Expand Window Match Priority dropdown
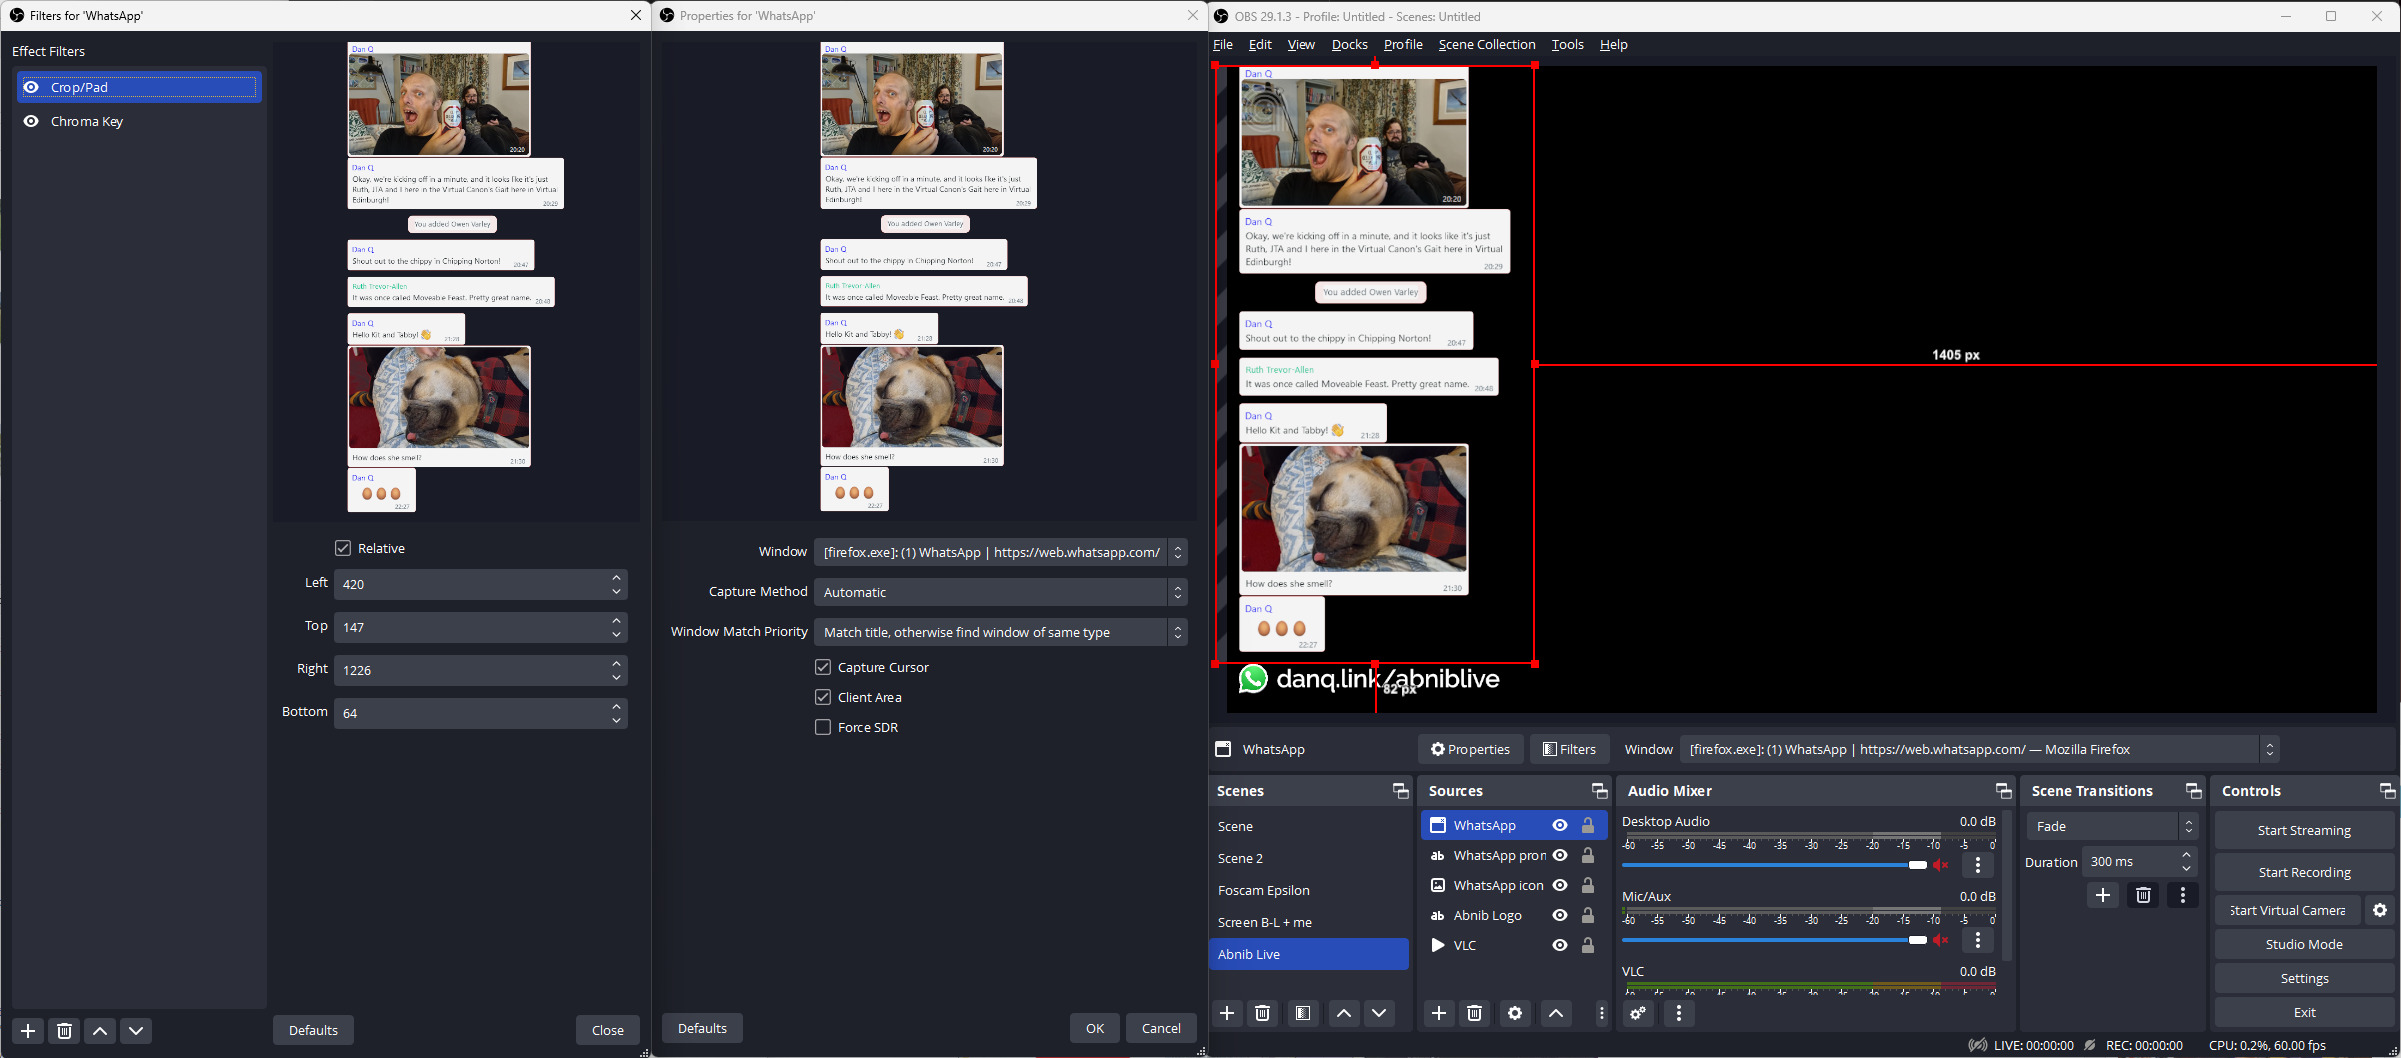The width and height of the screenshot is (2401, 1058). [1000, 632]
